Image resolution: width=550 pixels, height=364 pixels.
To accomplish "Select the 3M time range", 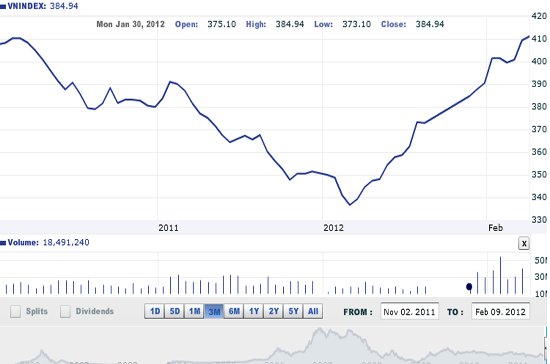I will [x=214, y=311].
